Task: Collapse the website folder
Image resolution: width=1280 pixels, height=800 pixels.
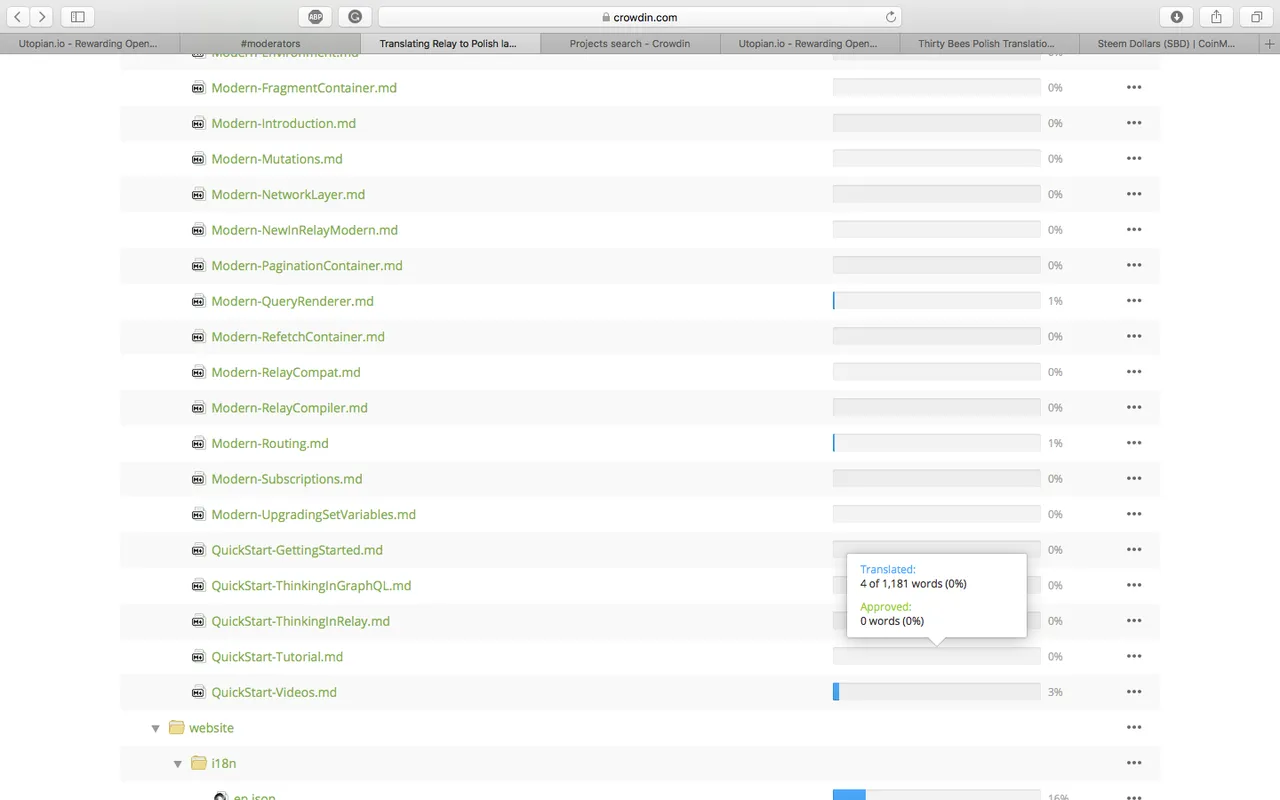Action: [x=155, y=728]
